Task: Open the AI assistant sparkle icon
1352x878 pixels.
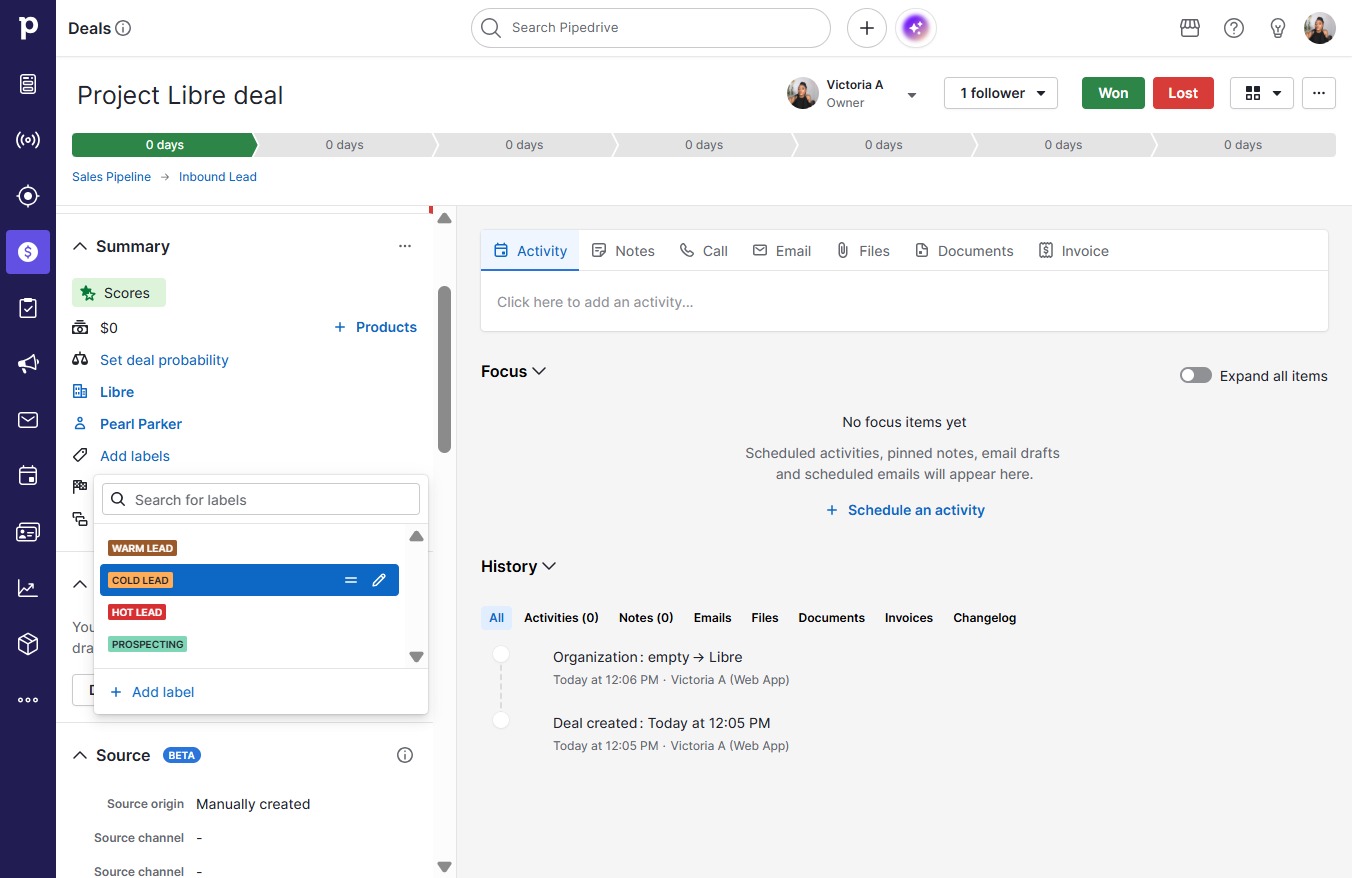Action: (916, 28)
